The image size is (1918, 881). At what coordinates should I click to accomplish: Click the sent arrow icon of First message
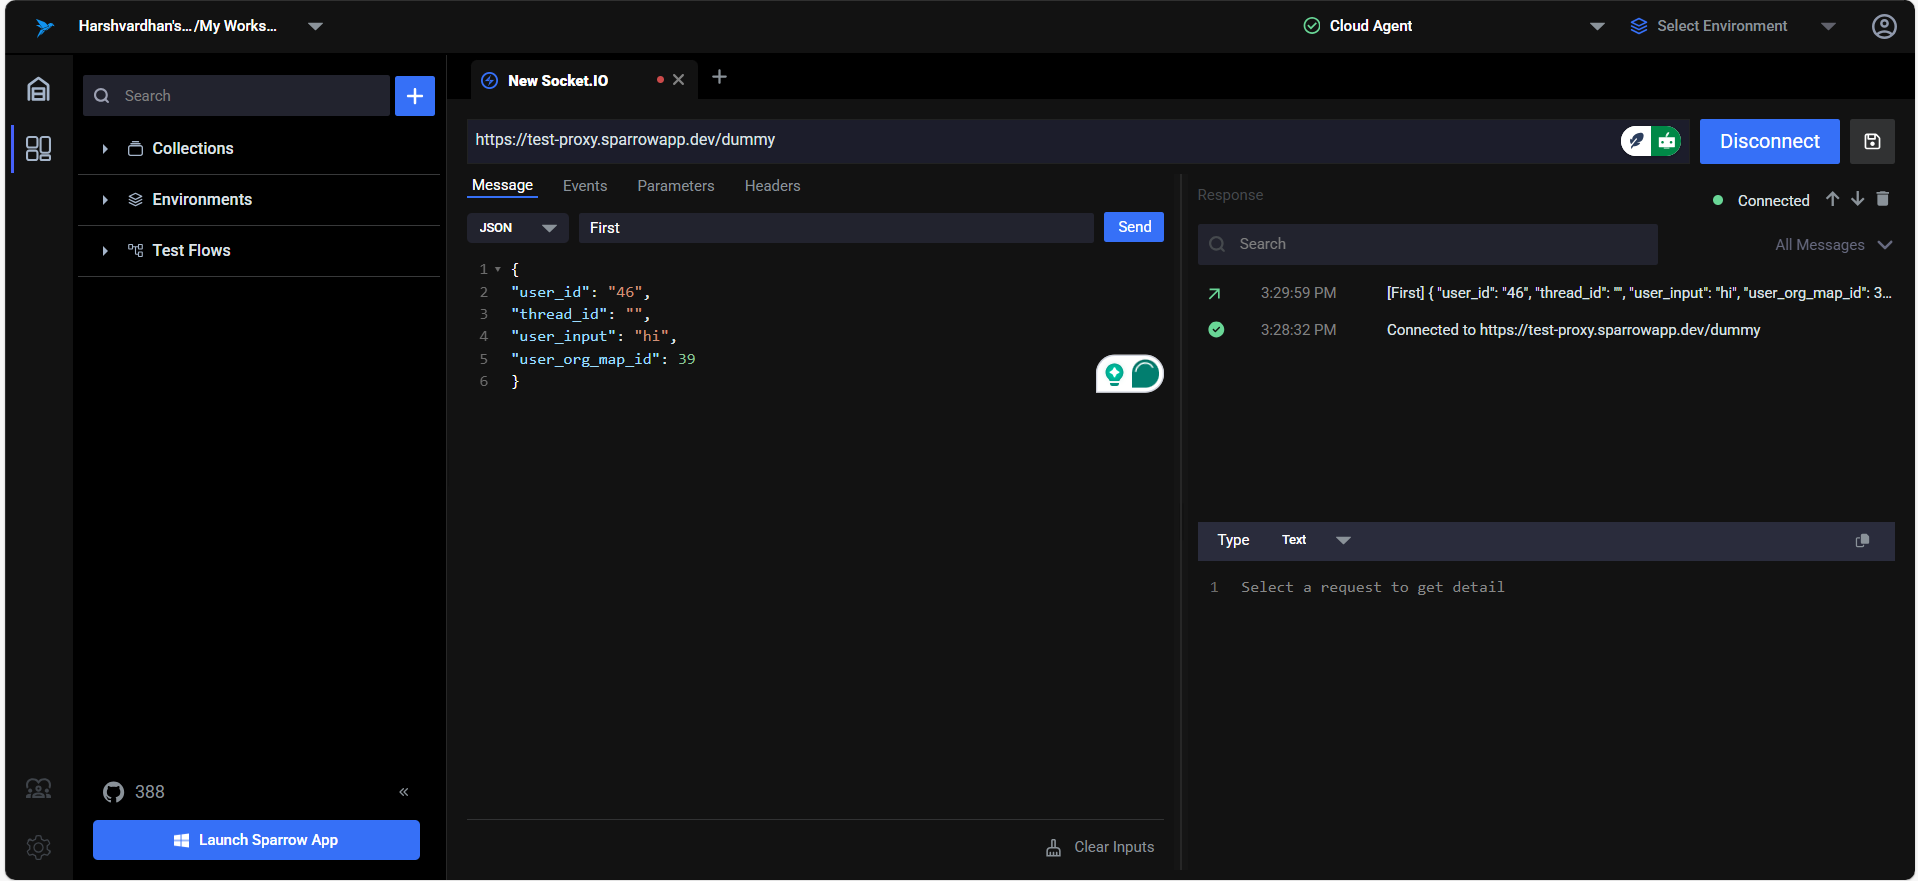1214,294
